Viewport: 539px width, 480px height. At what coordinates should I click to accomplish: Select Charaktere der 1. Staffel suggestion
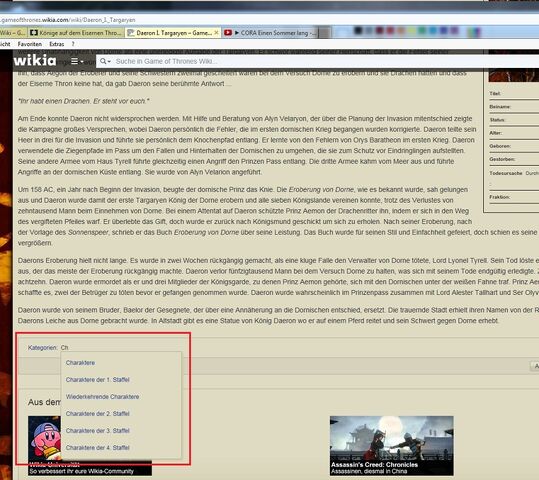tap(98, 380)
